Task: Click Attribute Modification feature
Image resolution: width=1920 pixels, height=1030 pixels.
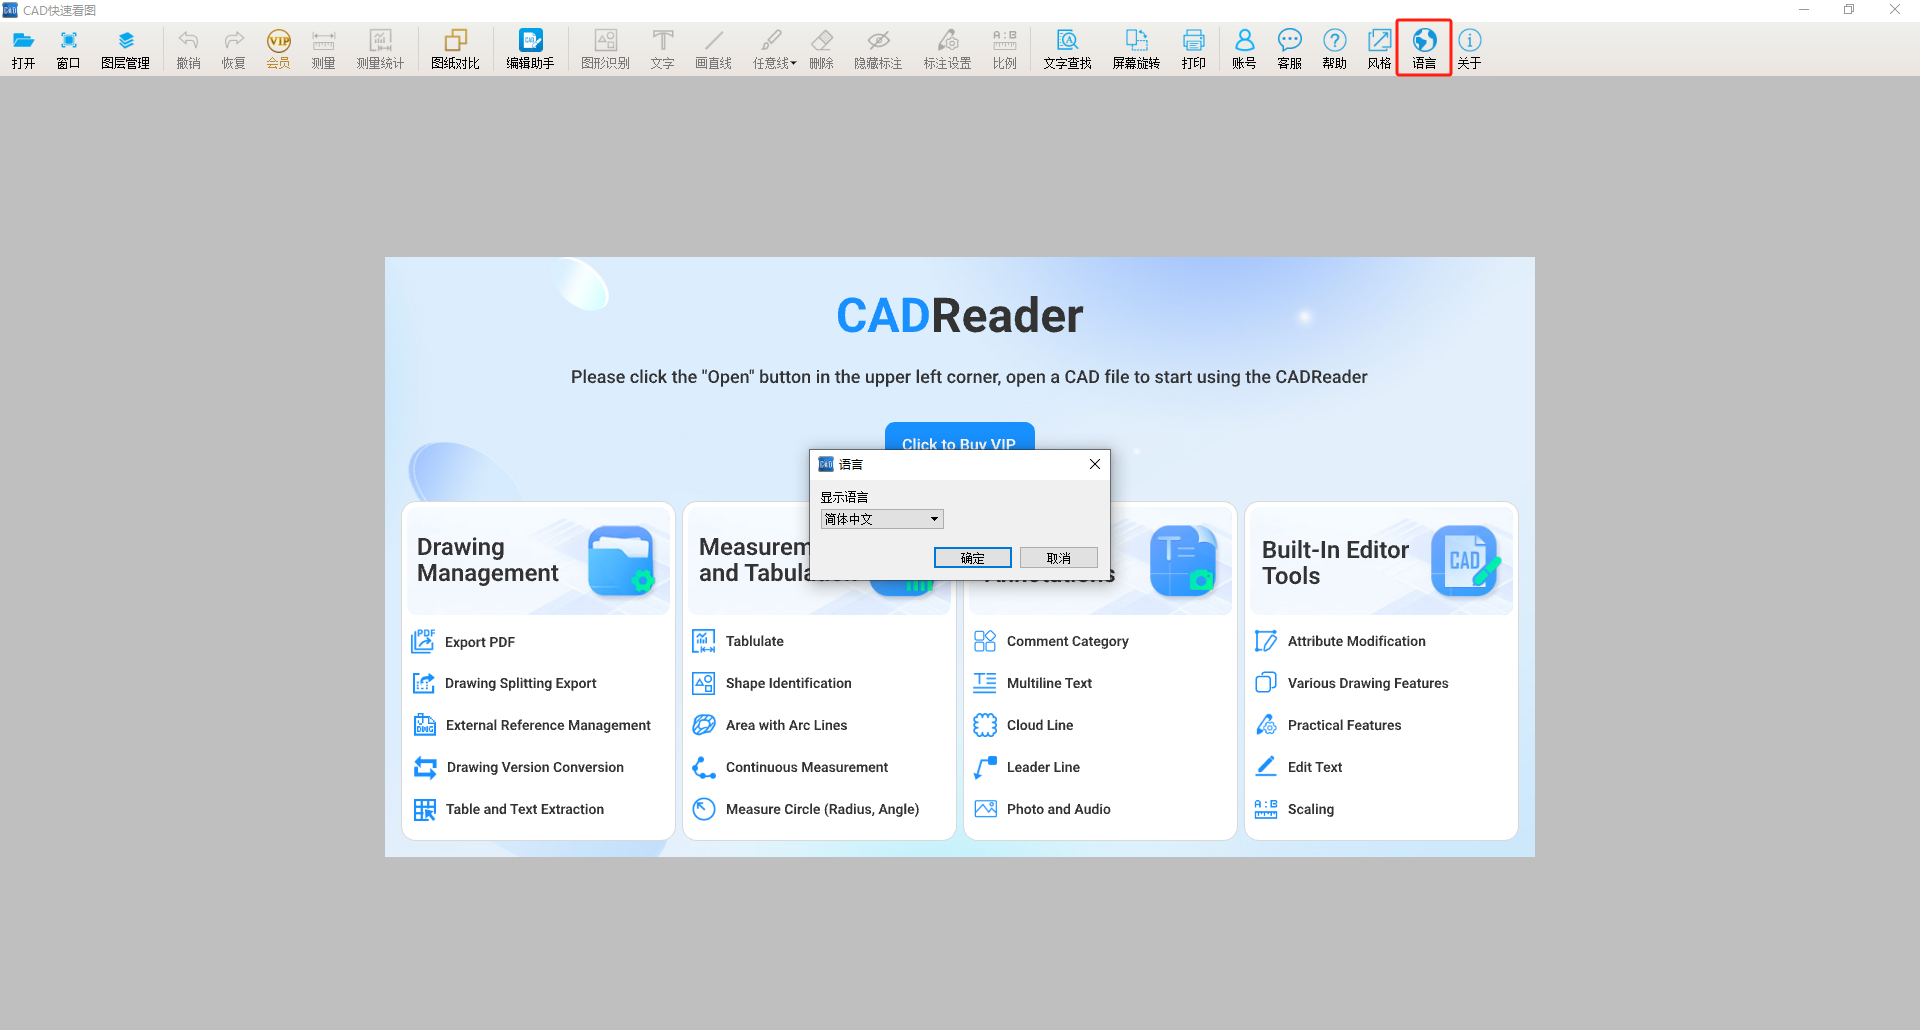Action: (x=1356, y=641)
